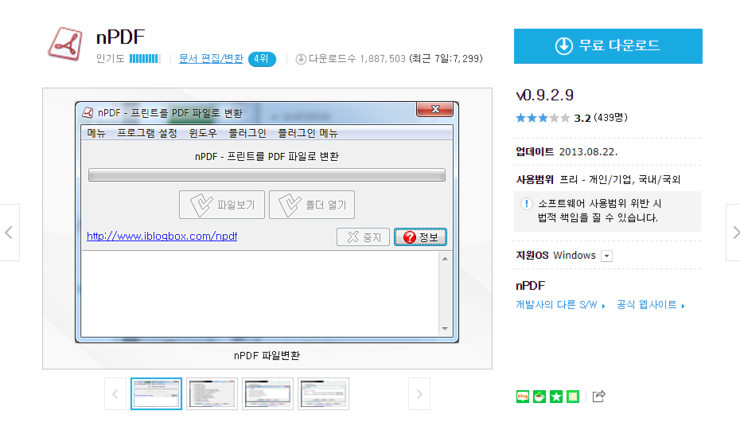Select the third screenshot thumbnail
This screenshot has height=438, width=740.
(268, 394)
